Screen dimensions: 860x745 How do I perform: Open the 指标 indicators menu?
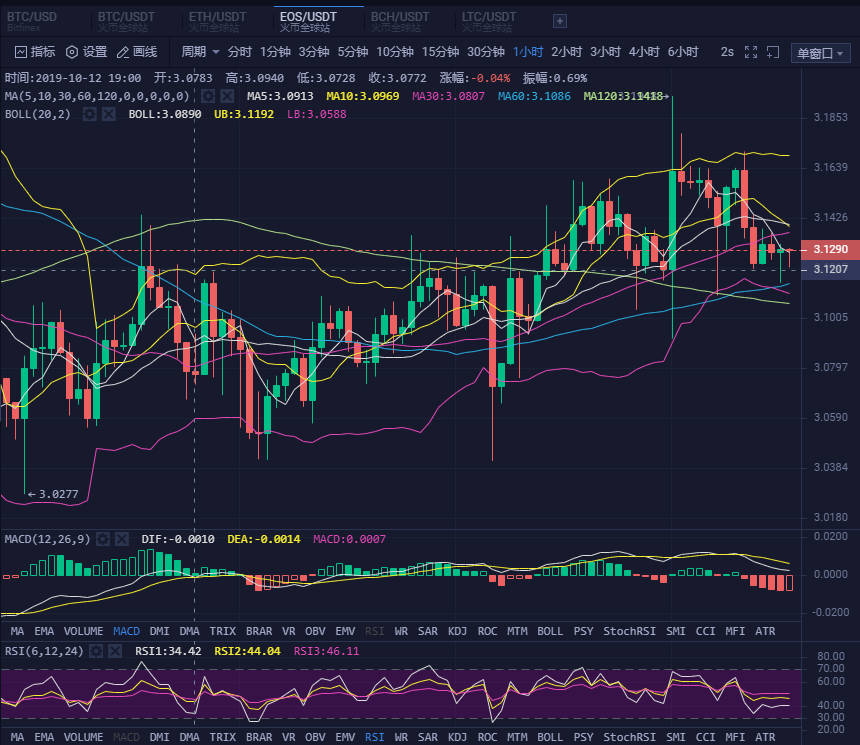click(x=35, y=52)
